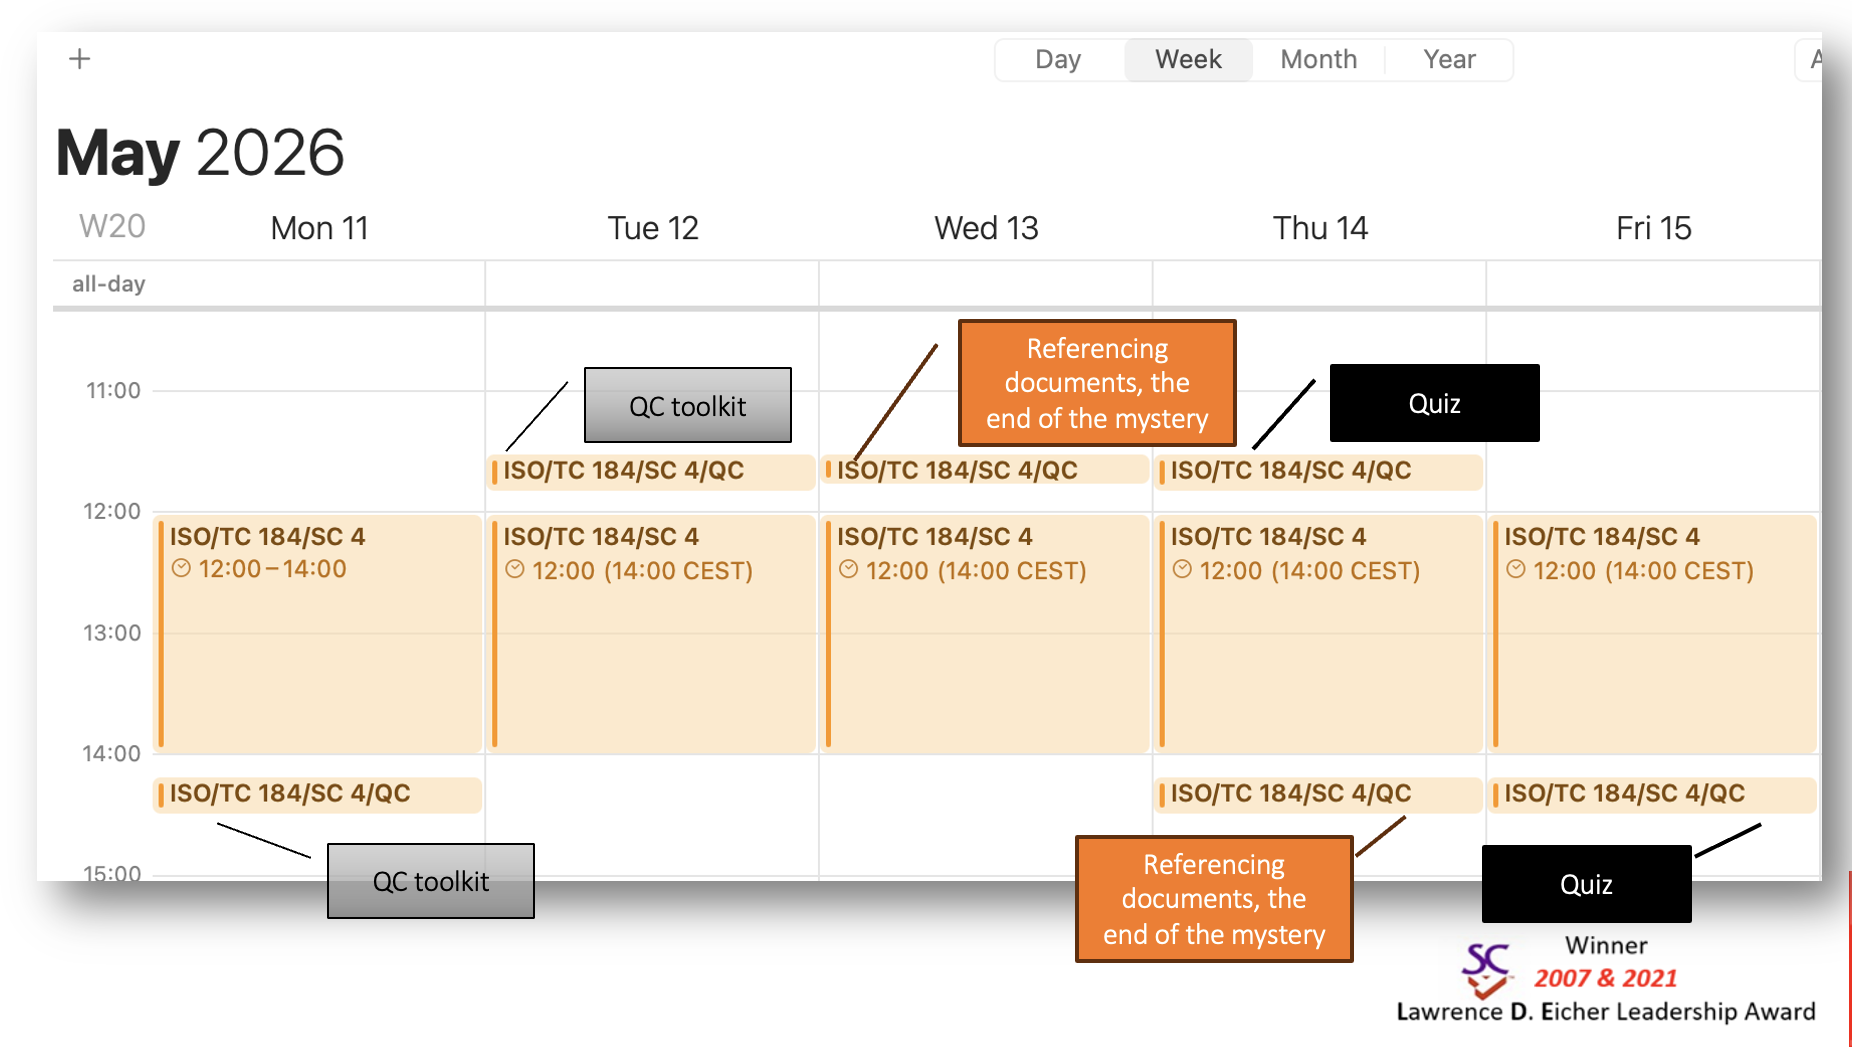Switch to Month view
Screen dimensions: 1852x1048
pyautogui.click(x=1318, y=59)
